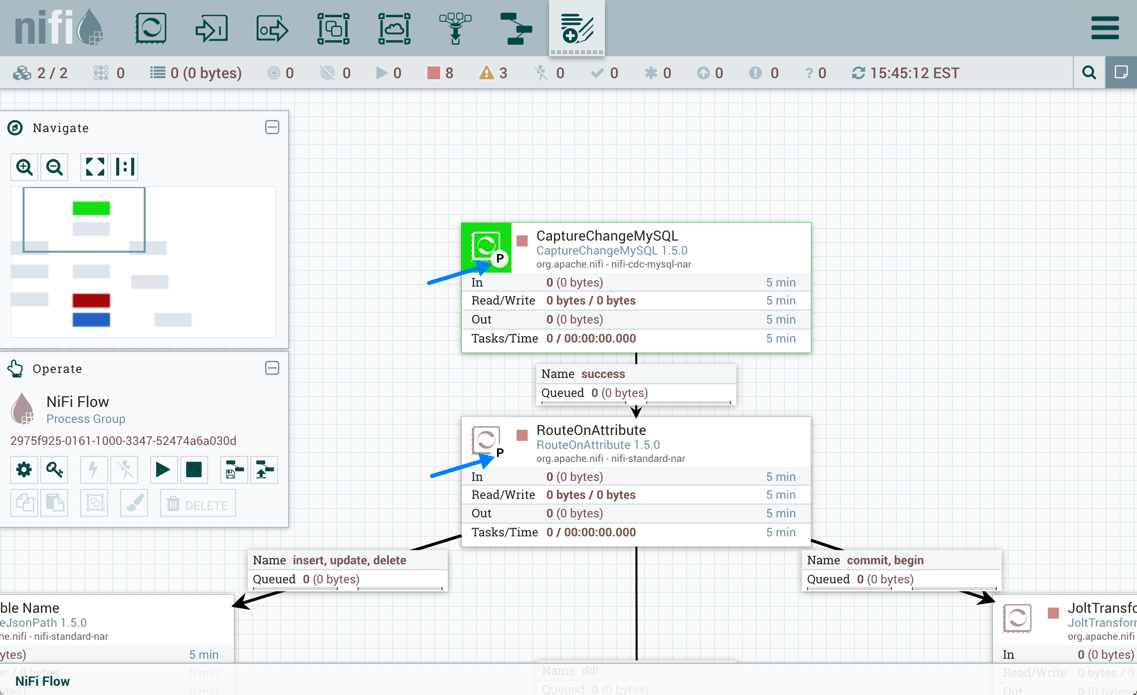Click the birdseye navigation thumbnail
This screenshot has height=695, width=1137.
coord(143,262)
